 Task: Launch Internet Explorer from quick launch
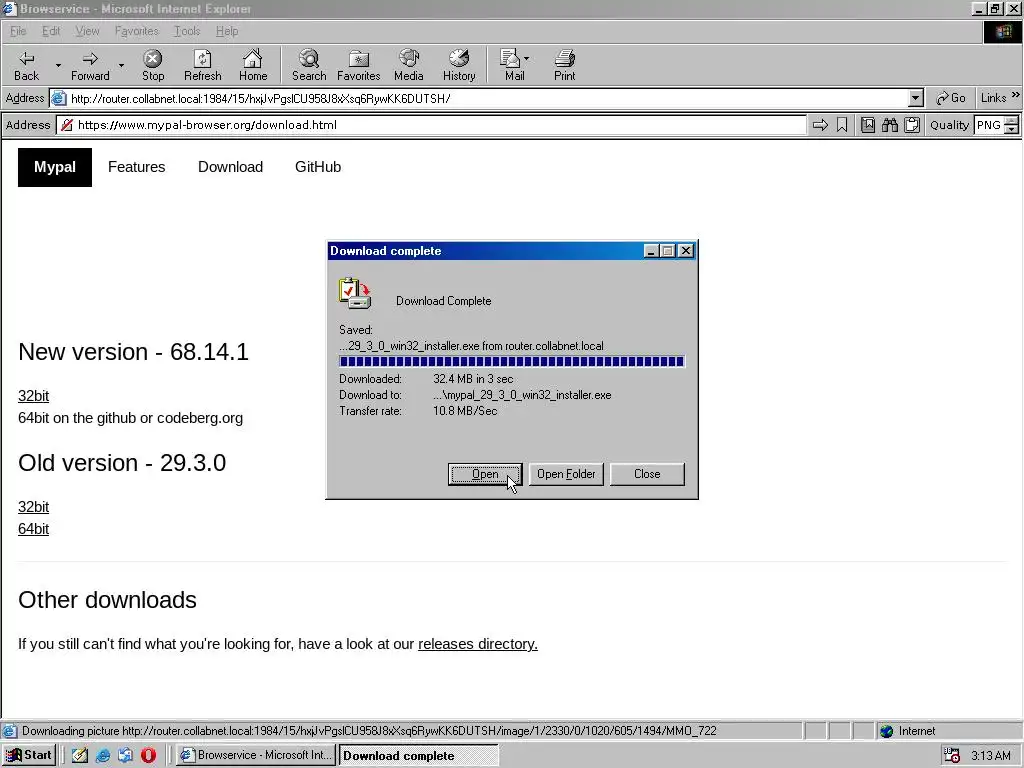click(x=103, y=755)
